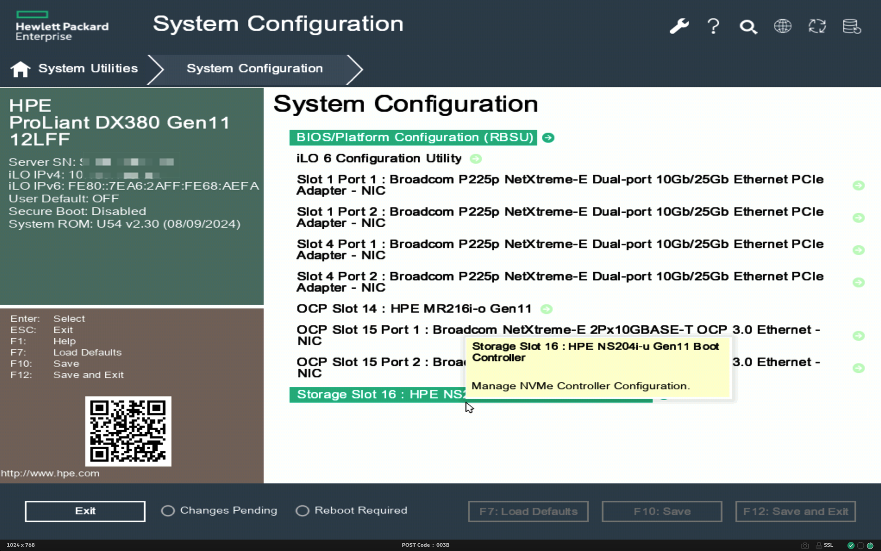Viewport: 881px width, 551px height.
Task: Open help via the question mark icon
Action: (714, 26)
